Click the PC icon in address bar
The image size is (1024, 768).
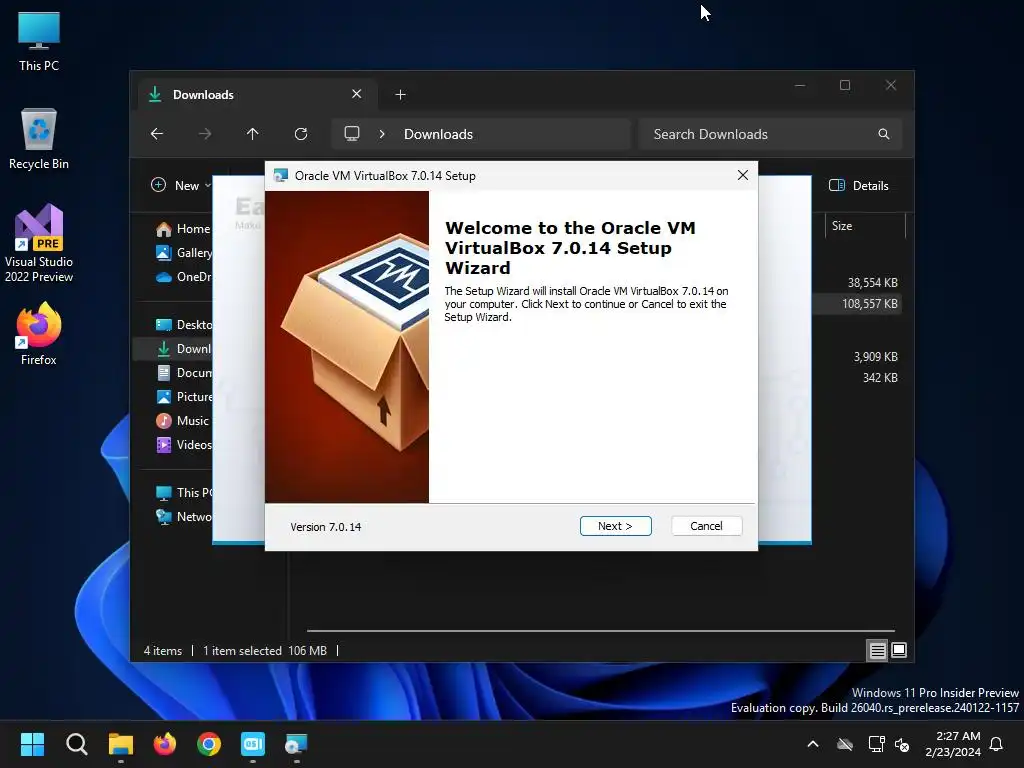(352, 134)
